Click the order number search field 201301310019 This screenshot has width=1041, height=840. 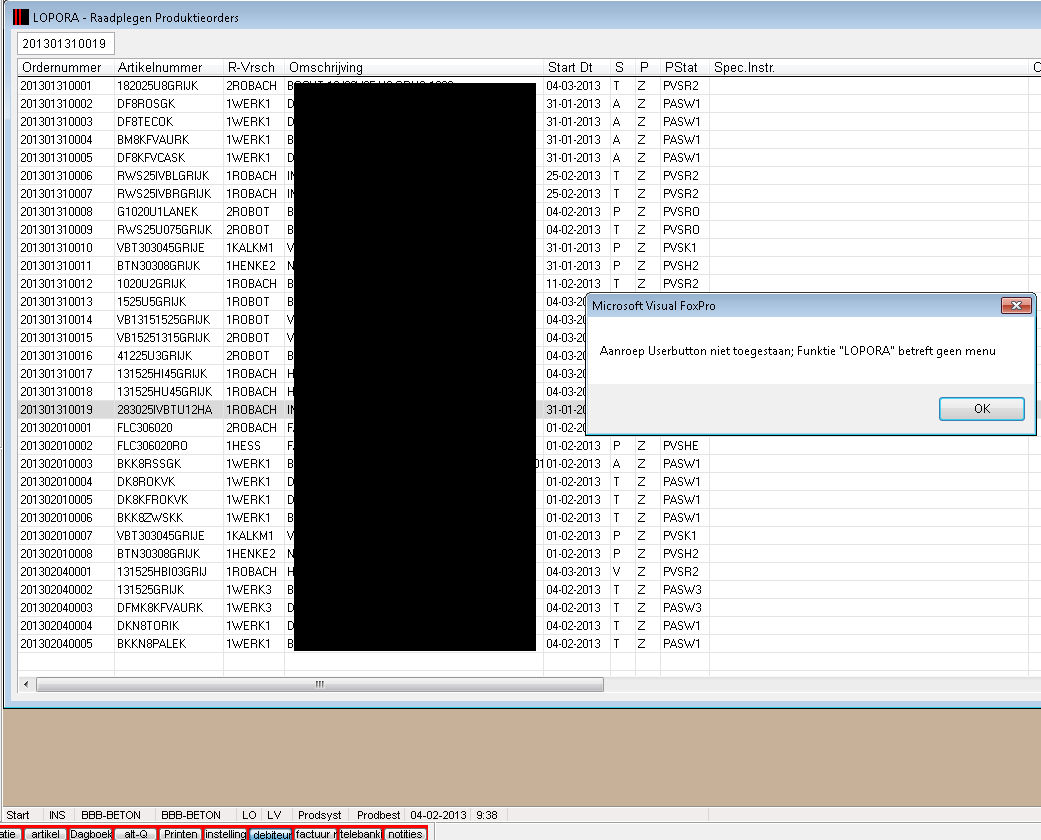coord(65,44)
